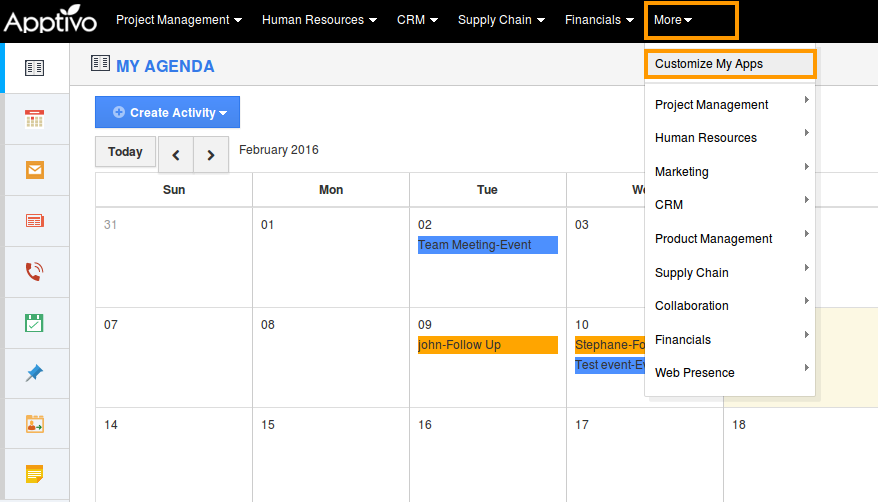Image resolution: width=878 pixels, height=502 pixels.
Task: Open the yellow sticky notes icon
Action: pyautogui.click(x=35, y=474)
